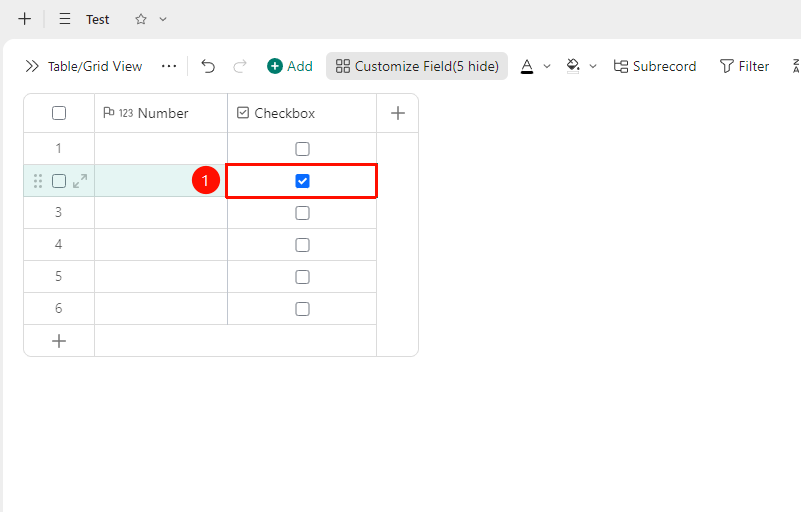This screenshot has width=801, height=512.
Task: Select row number 3
Action: point(59,212)
